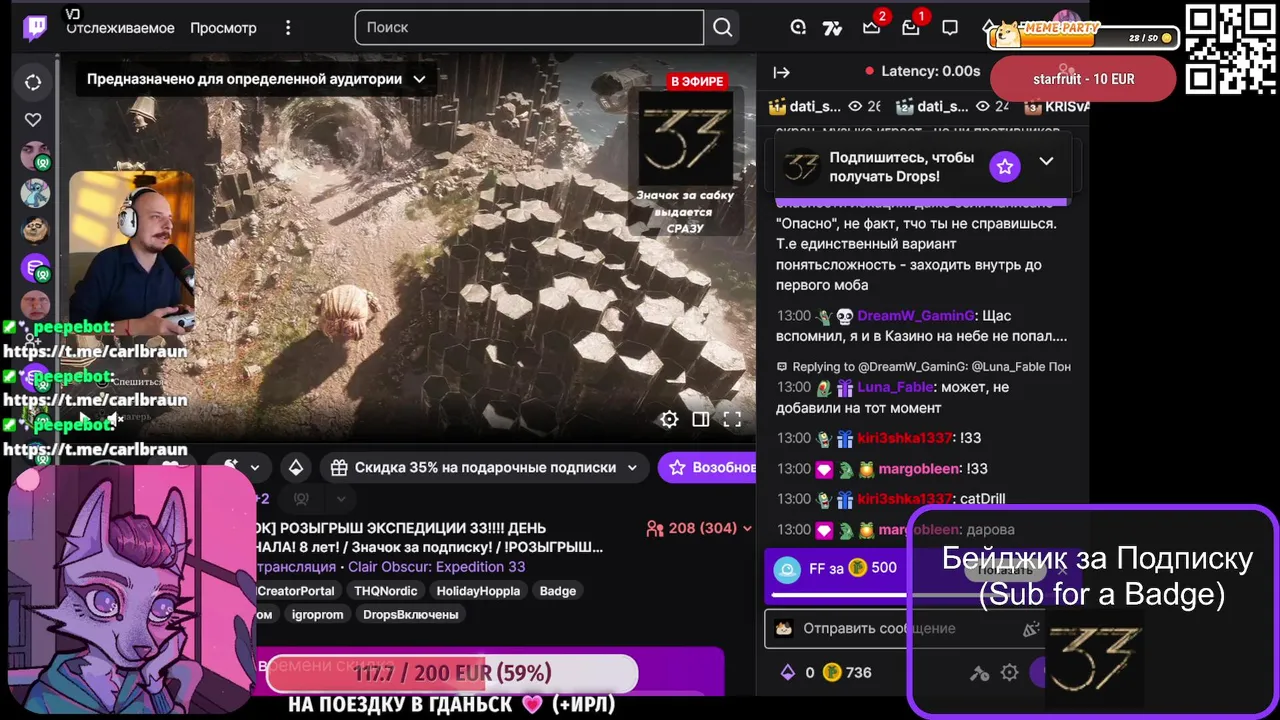Click В ЭФИРЕ live badge
The width and height of the screenshot is (1280, 720).
[697, 81]
